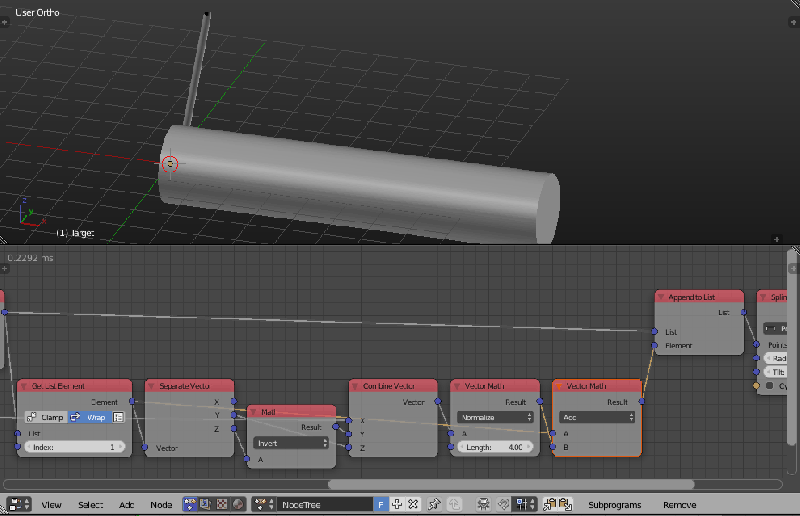Click X output socket of Separate Vector

pyautogui.click(x=234, y=402)
